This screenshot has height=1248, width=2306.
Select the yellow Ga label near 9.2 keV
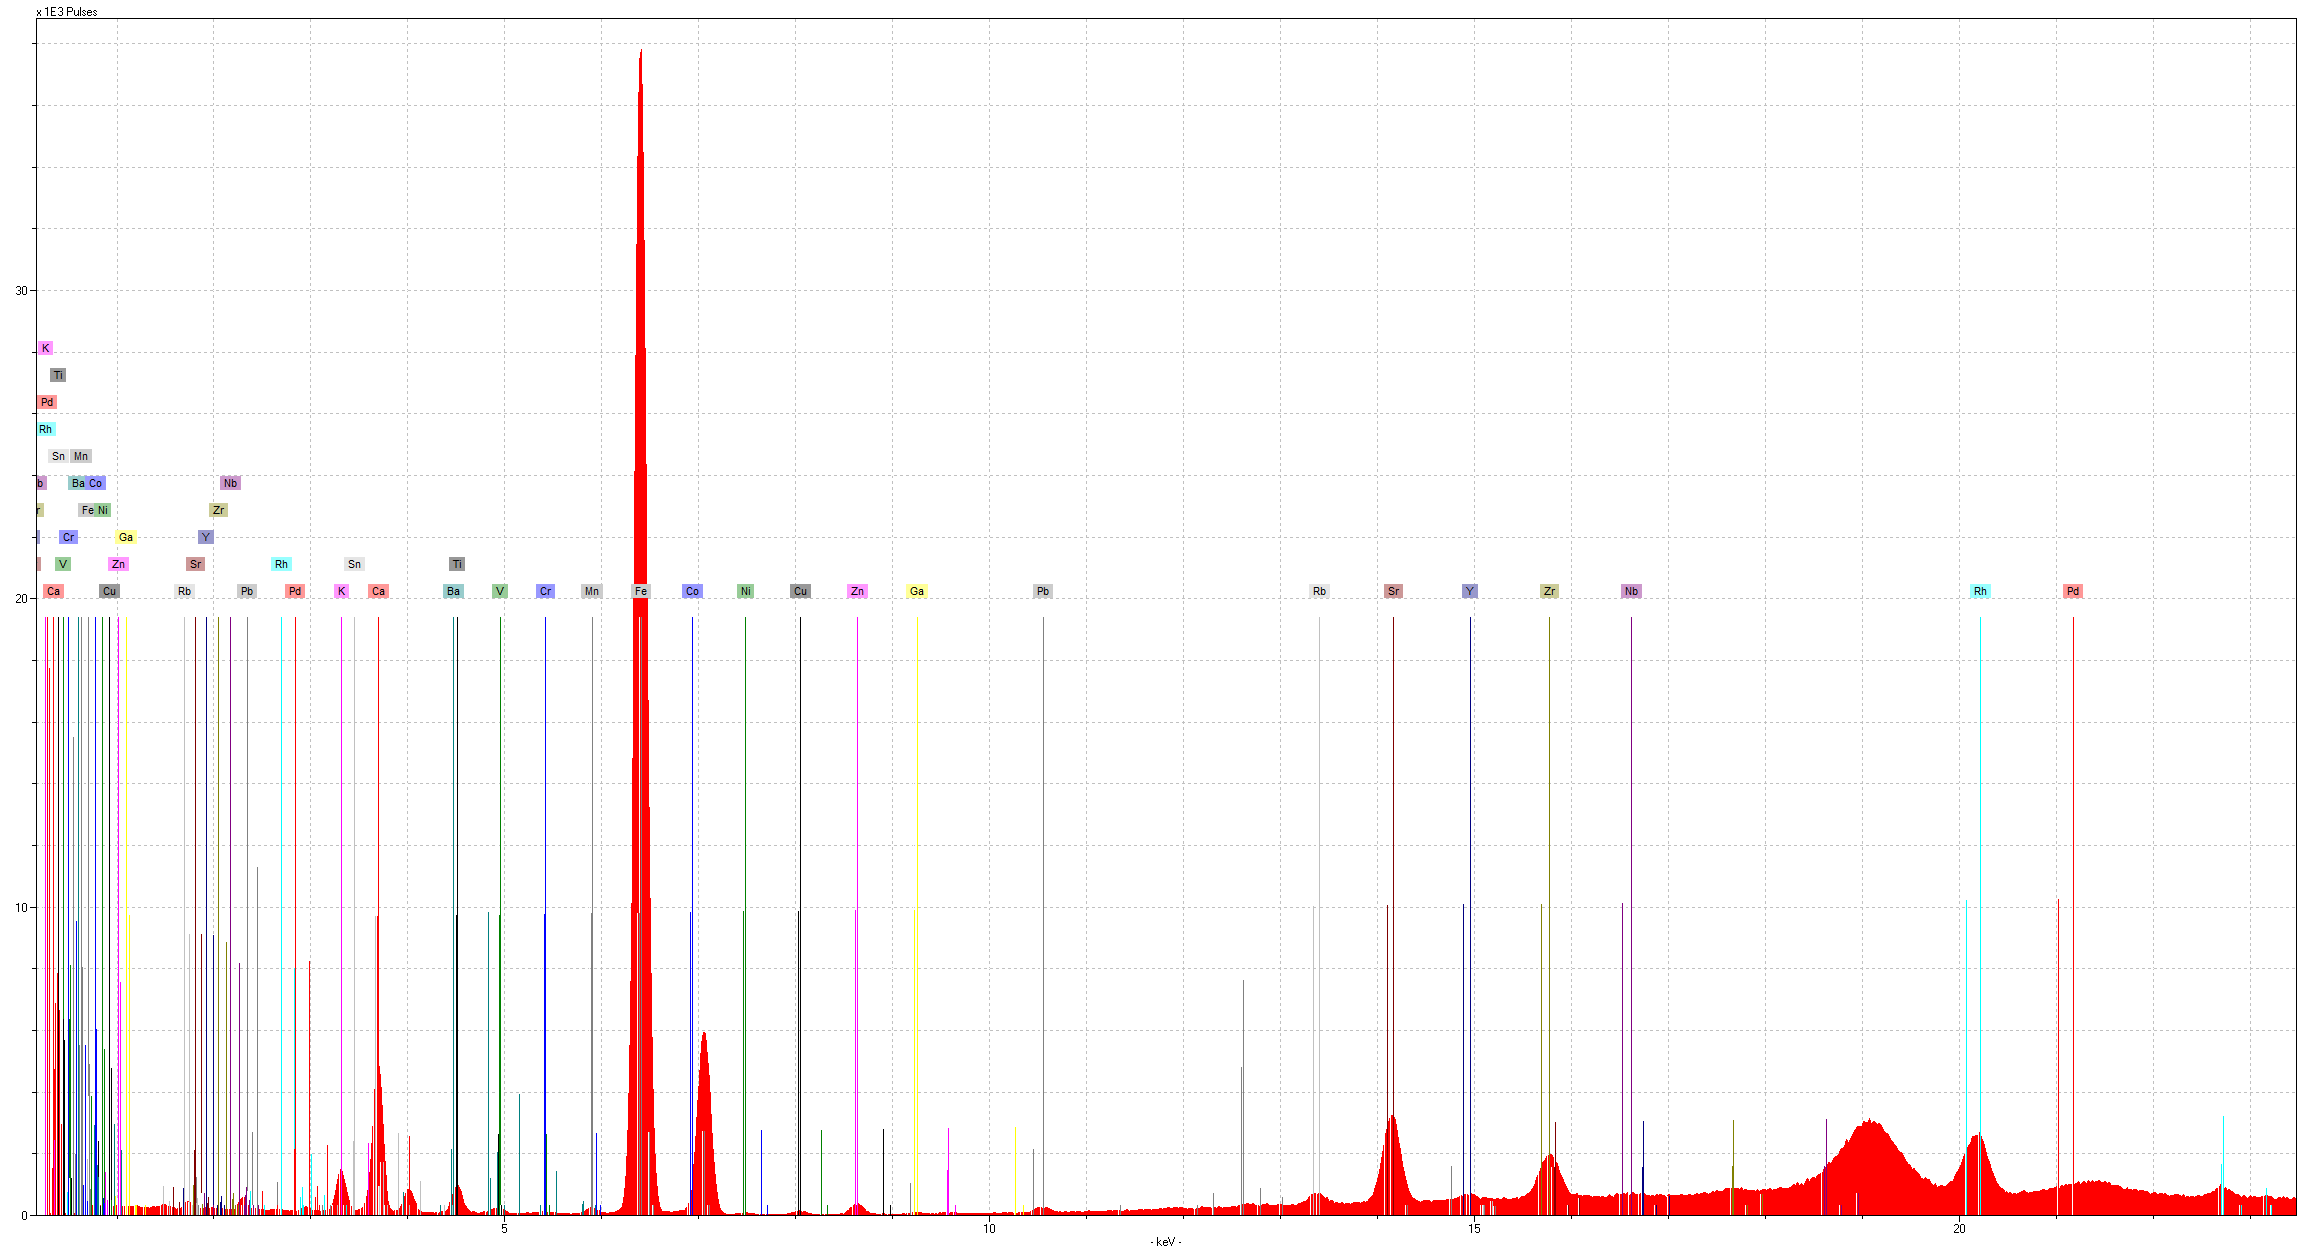point(917,591)
